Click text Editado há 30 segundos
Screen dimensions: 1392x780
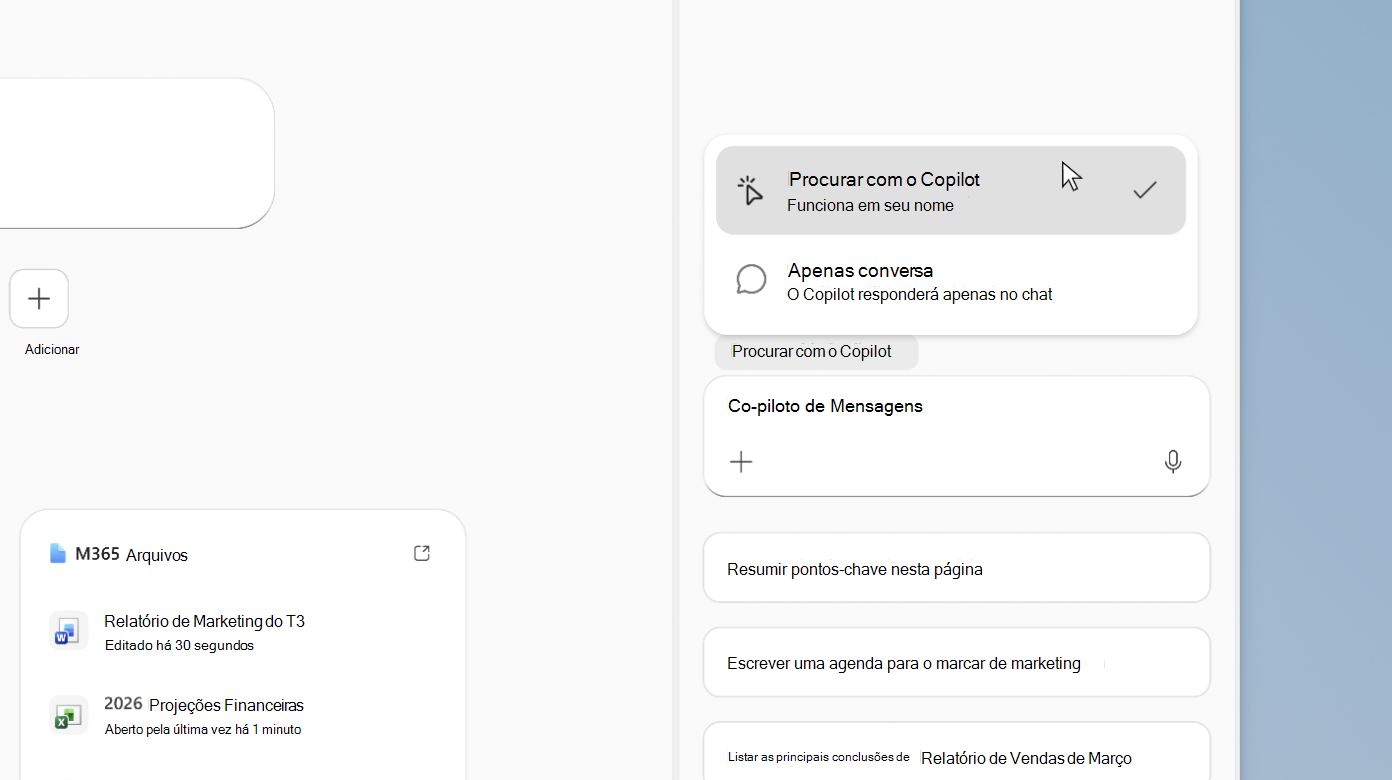point(179,645)
